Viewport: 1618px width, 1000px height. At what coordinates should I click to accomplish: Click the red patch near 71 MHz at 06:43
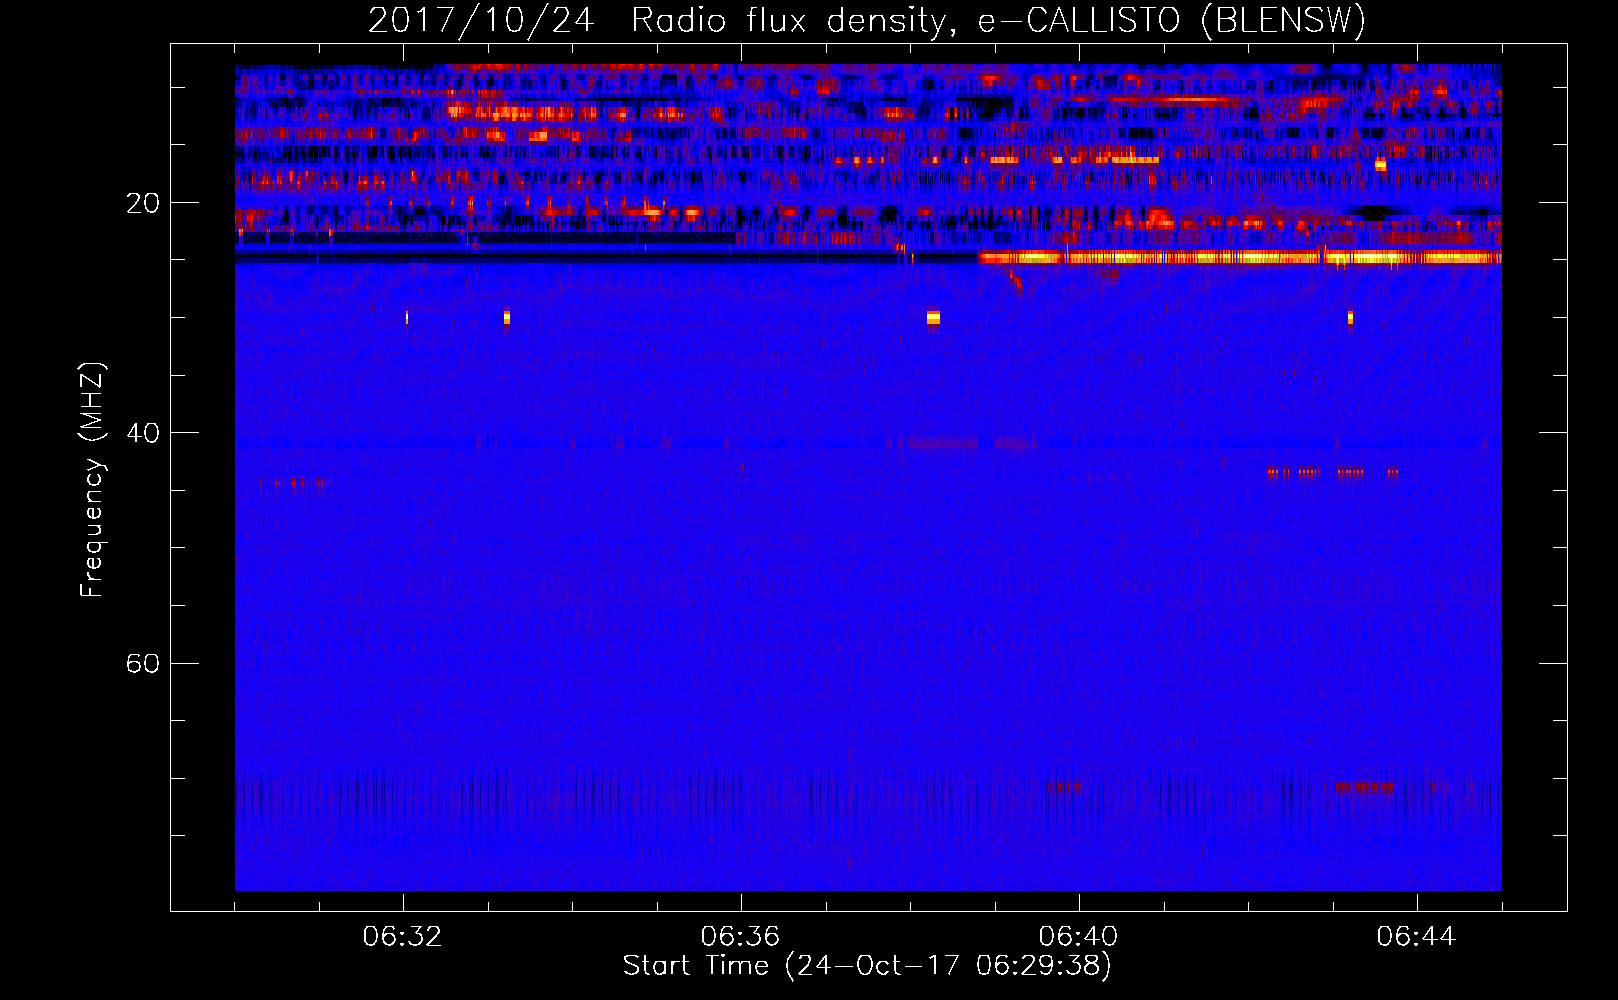(1364, 787)
